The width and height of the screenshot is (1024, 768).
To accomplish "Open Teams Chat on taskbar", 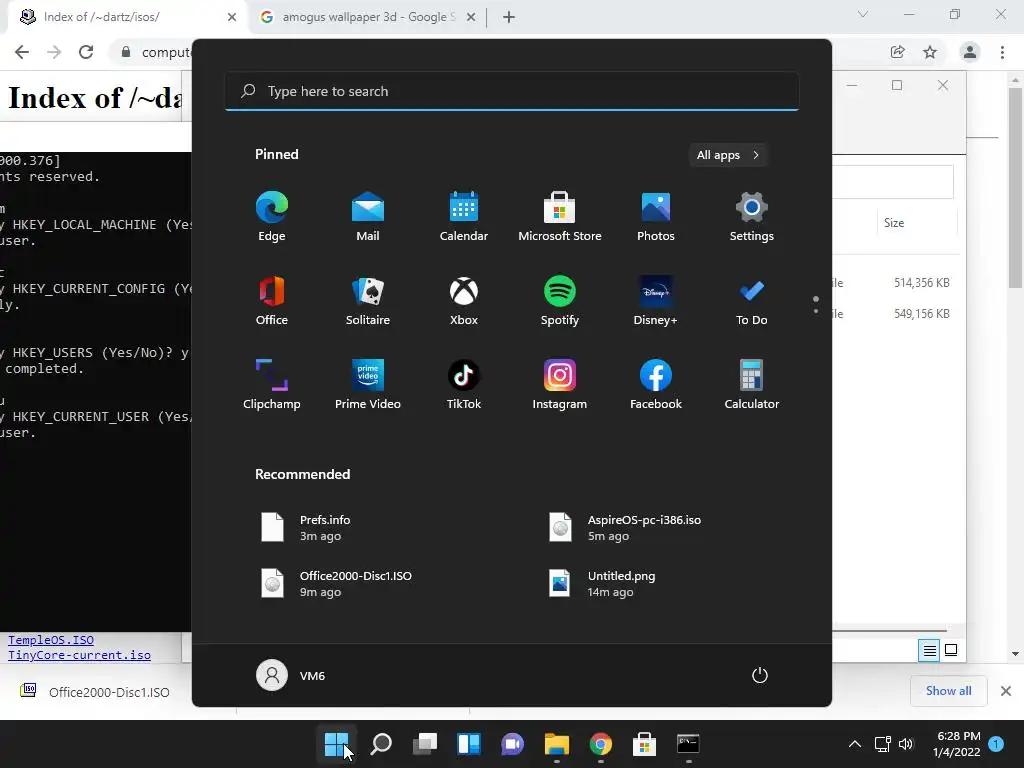I will coord(513,744).
